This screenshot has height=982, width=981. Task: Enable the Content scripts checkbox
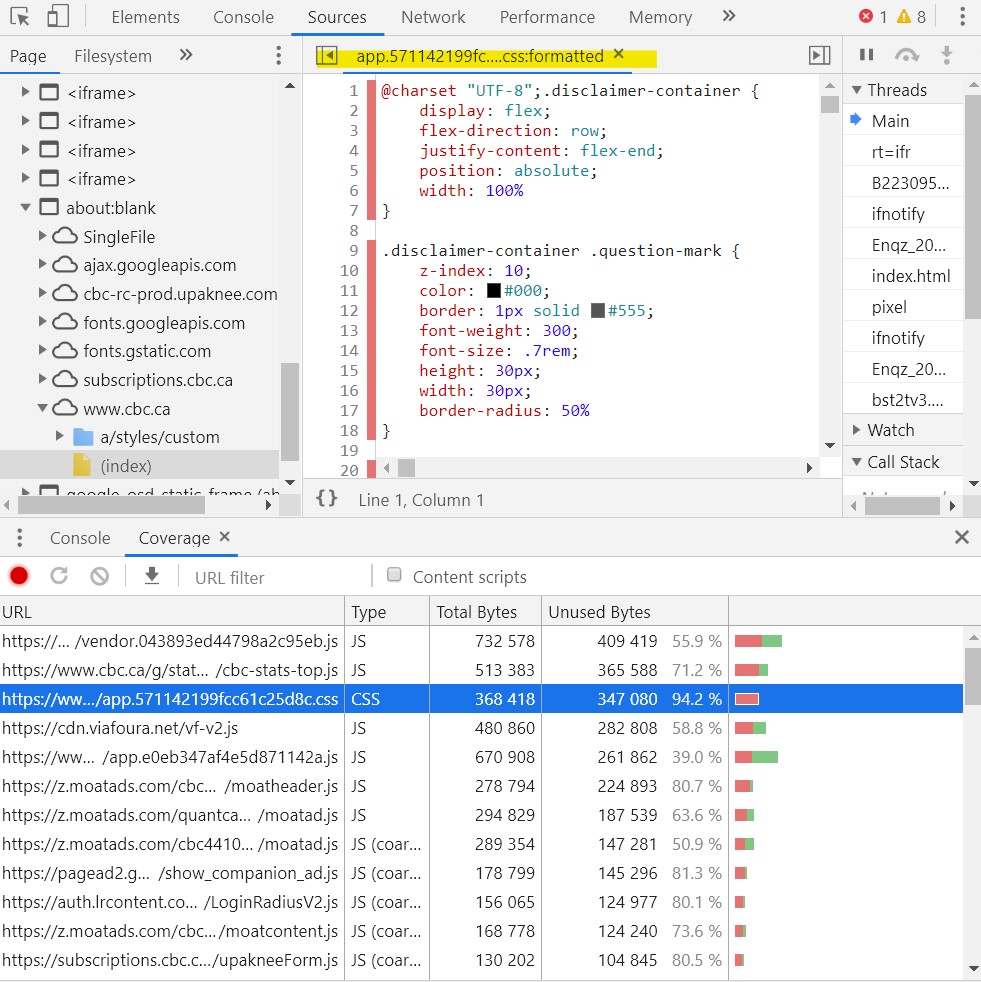(394, 575)
